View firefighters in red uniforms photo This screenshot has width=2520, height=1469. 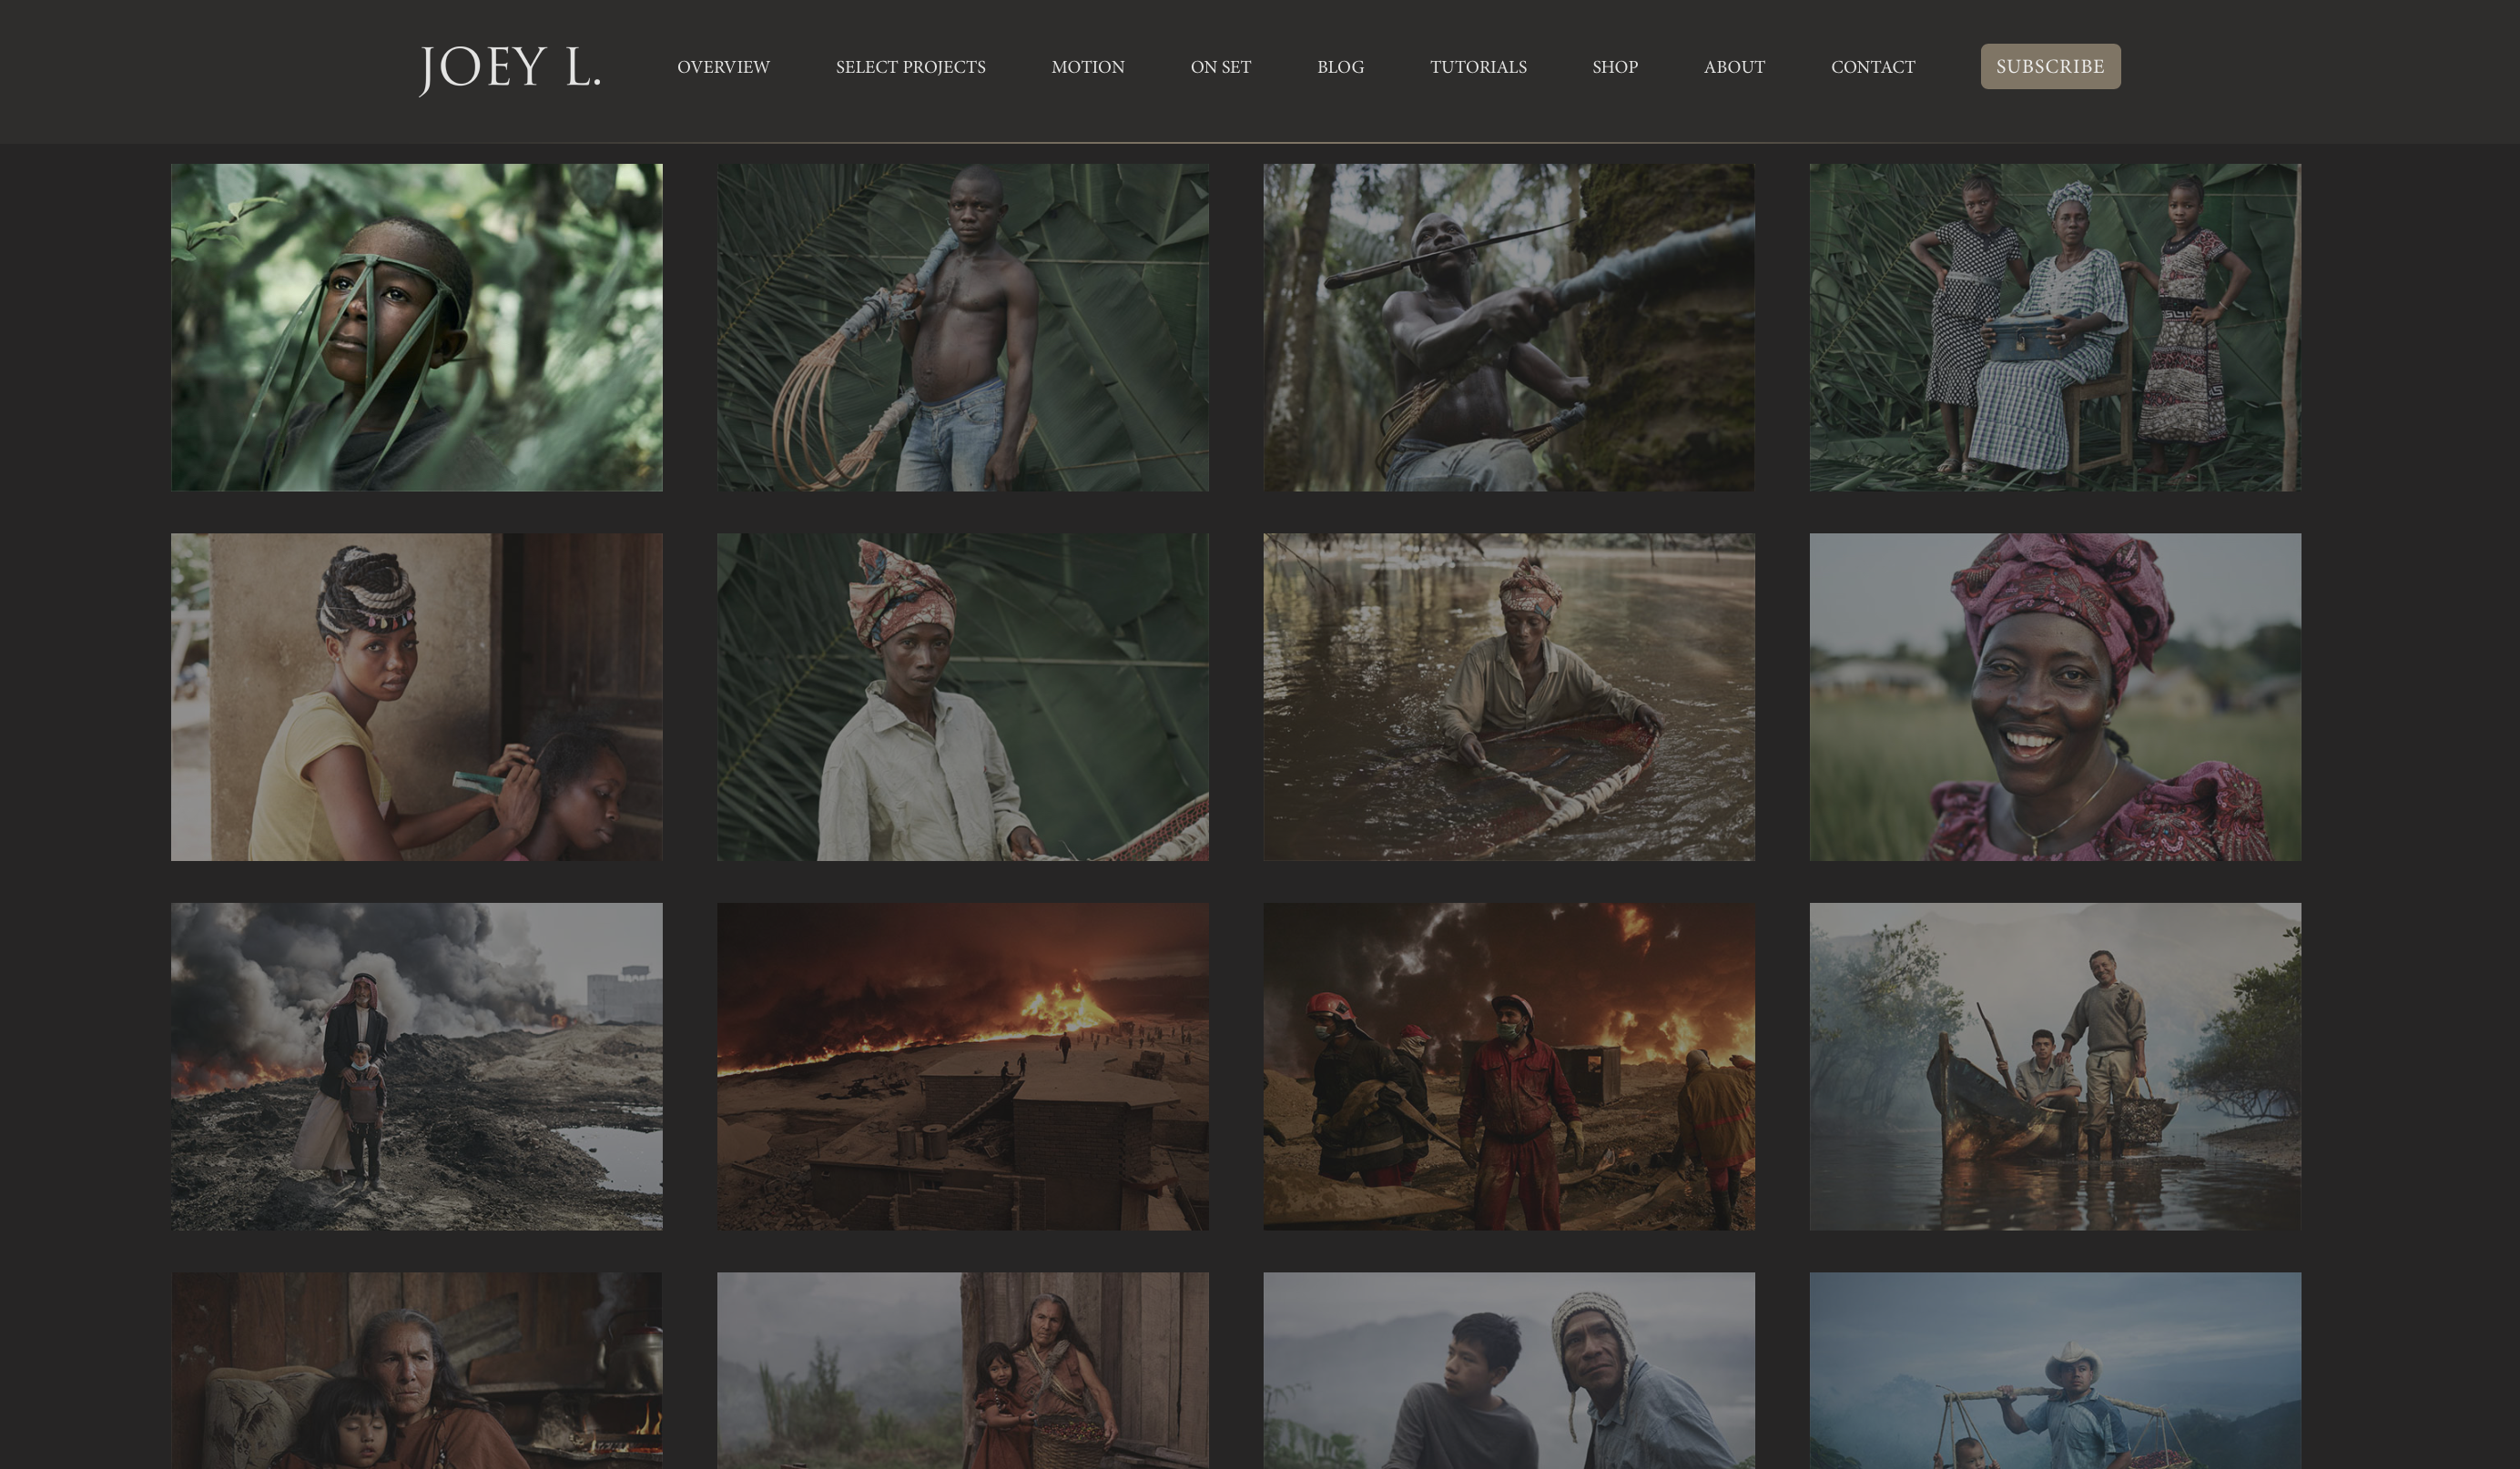tap(1508, 1066)
